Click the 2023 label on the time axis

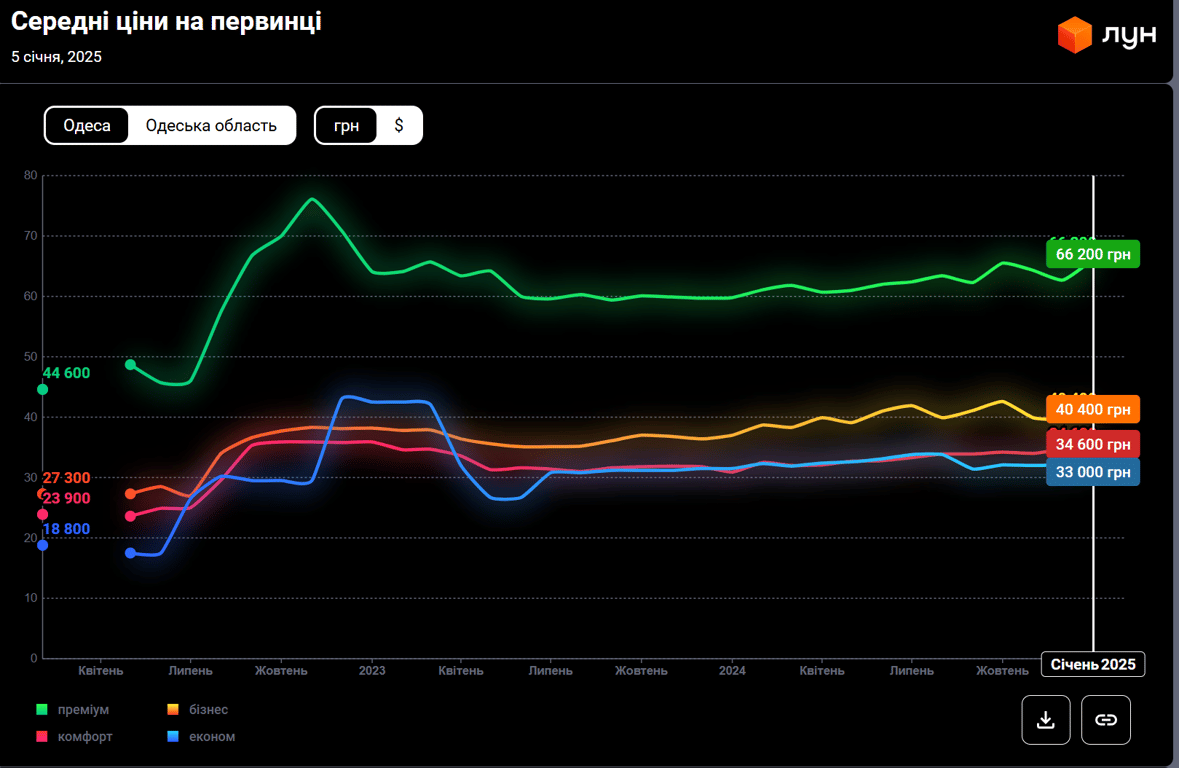pos(372,671)
